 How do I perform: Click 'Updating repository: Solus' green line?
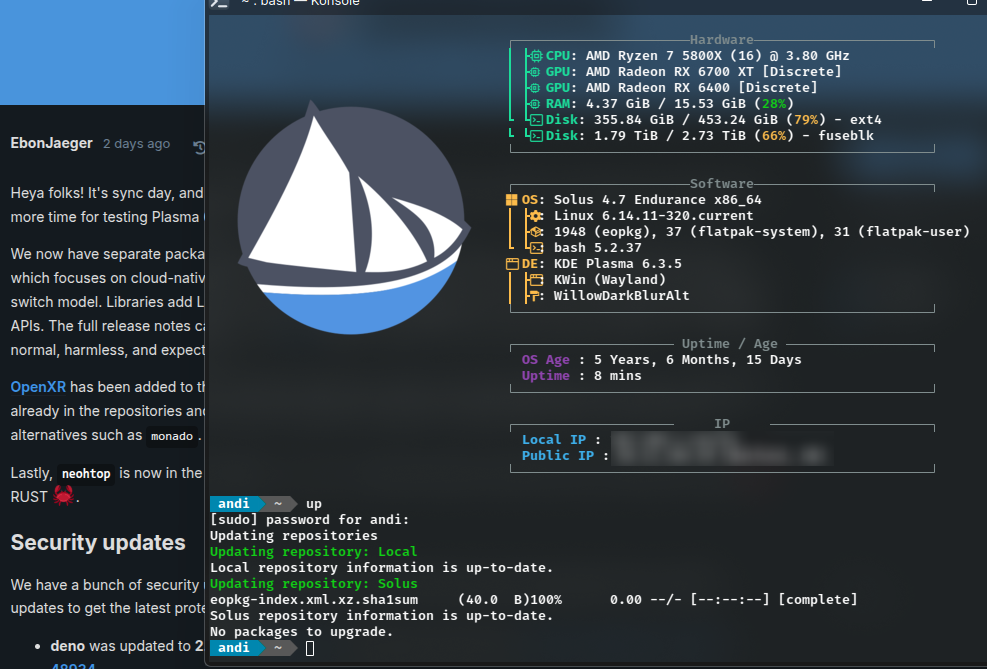313,583
